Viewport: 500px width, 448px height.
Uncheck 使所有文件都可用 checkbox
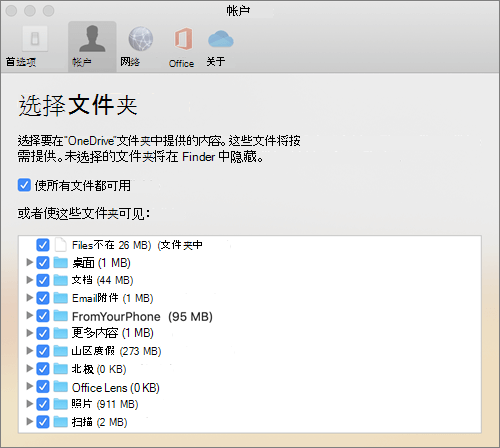tap(24, 185)
